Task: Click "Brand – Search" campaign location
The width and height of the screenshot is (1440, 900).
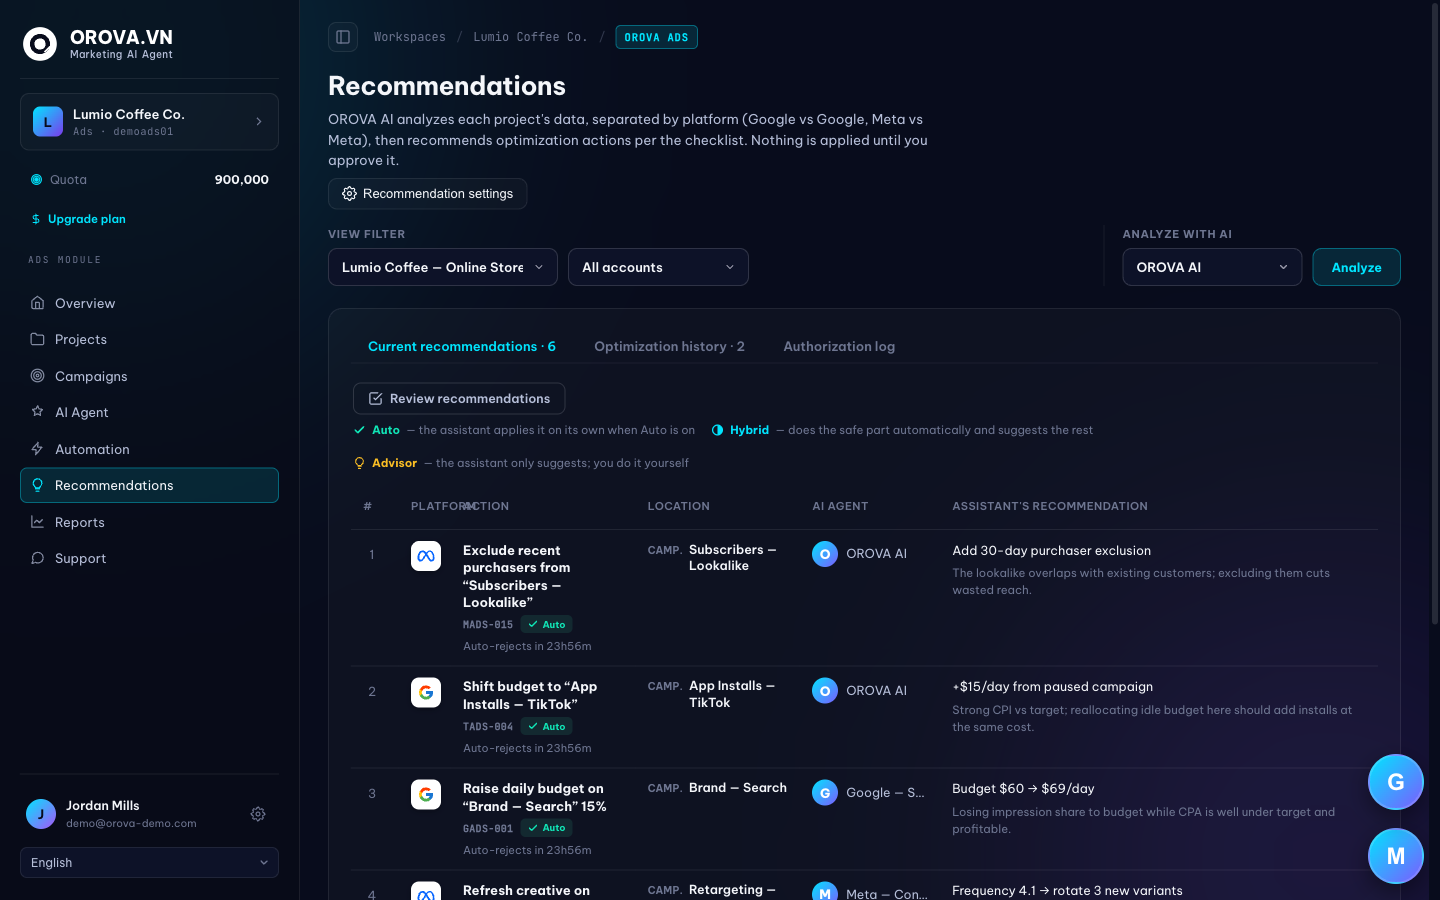Action: point(738,788)
